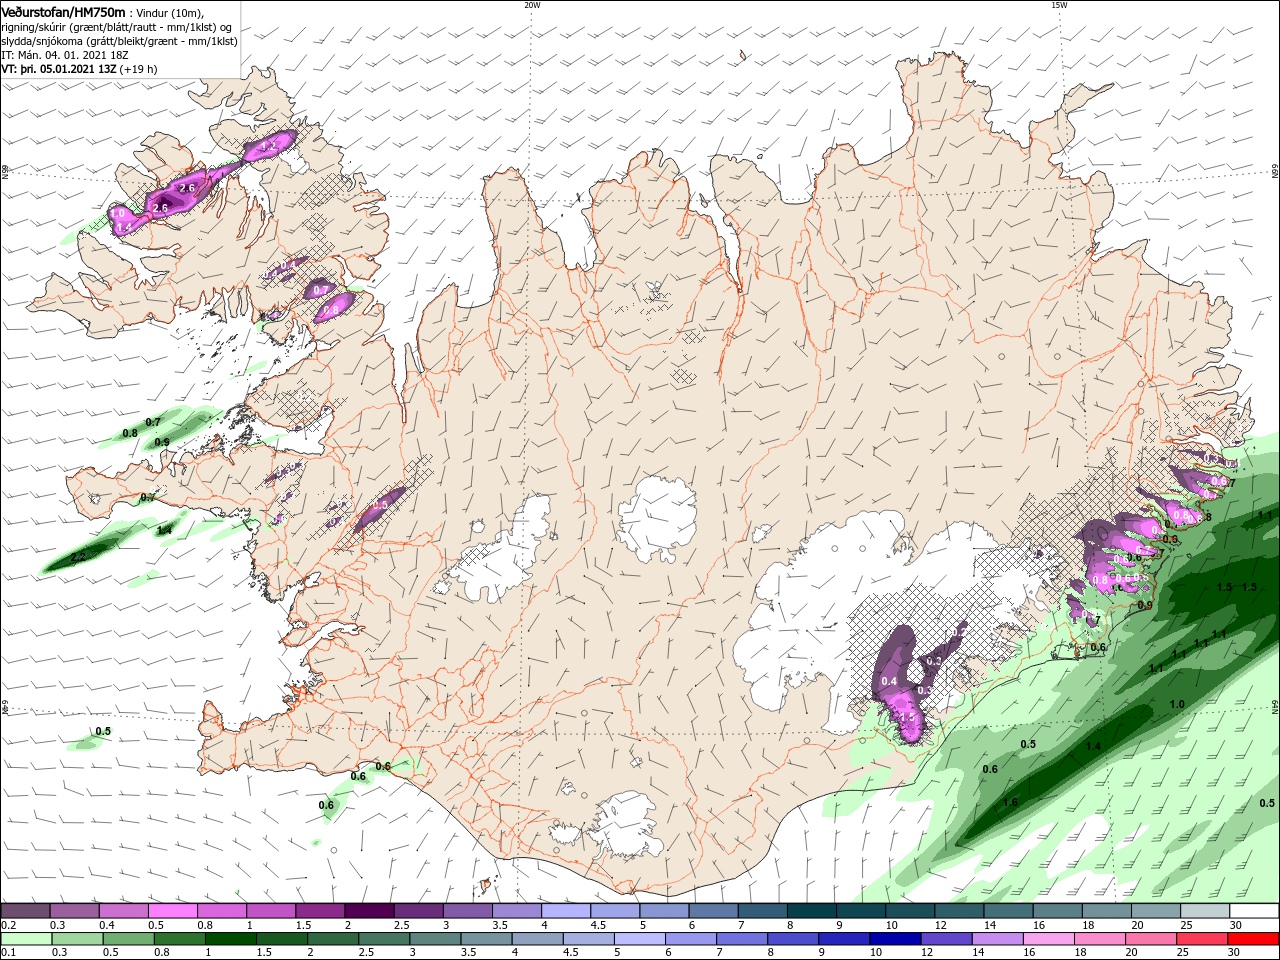Select navy blue swatch above 10 in rain legend
Image resolution: width=1280 pixels, height=960 pixels.
pyautogui.click(x=896, y=939)
